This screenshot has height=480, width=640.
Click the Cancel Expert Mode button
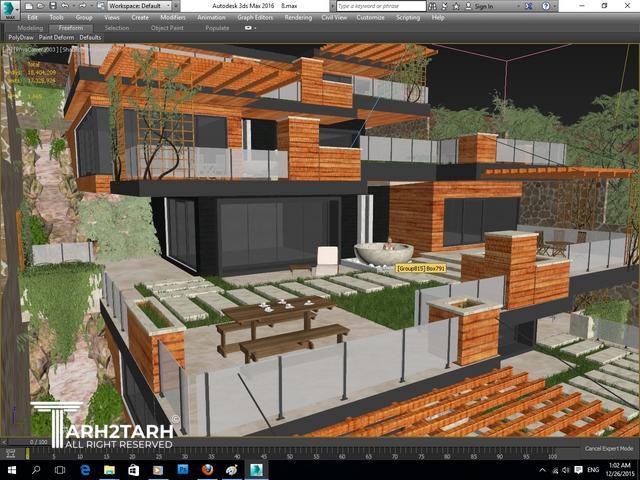[x=609, y=448]
